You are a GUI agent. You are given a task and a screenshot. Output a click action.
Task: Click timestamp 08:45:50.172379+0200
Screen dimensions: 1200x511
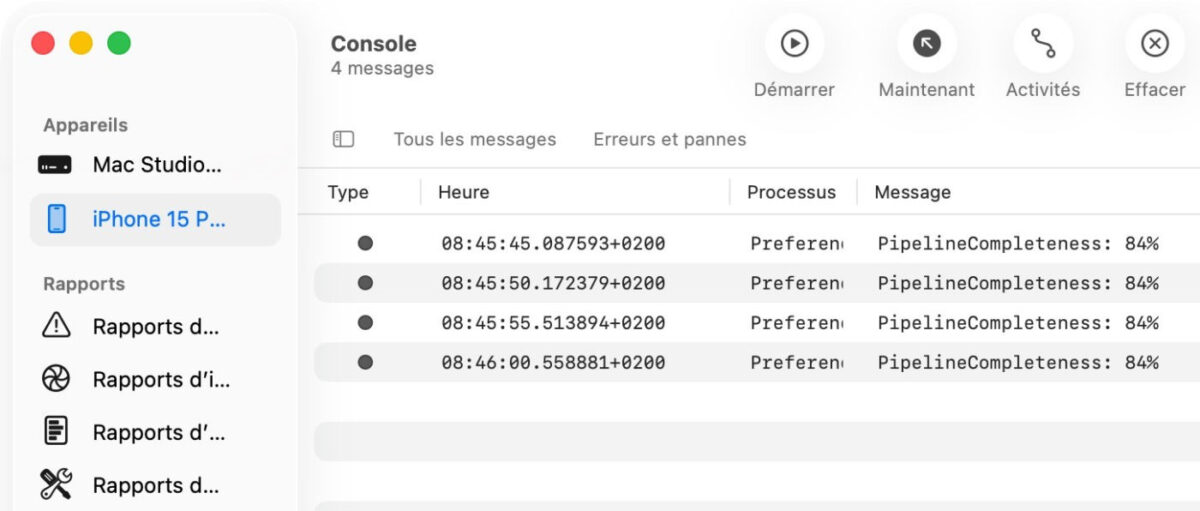pyautogui.click(x=553, y=283)
